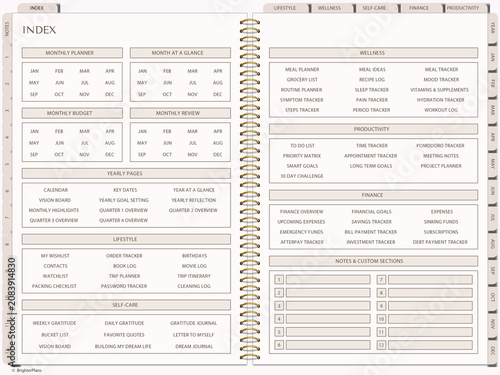500x375 pixels.
Task: Open the Pomodoro Tracker
Action: point(440,146)
